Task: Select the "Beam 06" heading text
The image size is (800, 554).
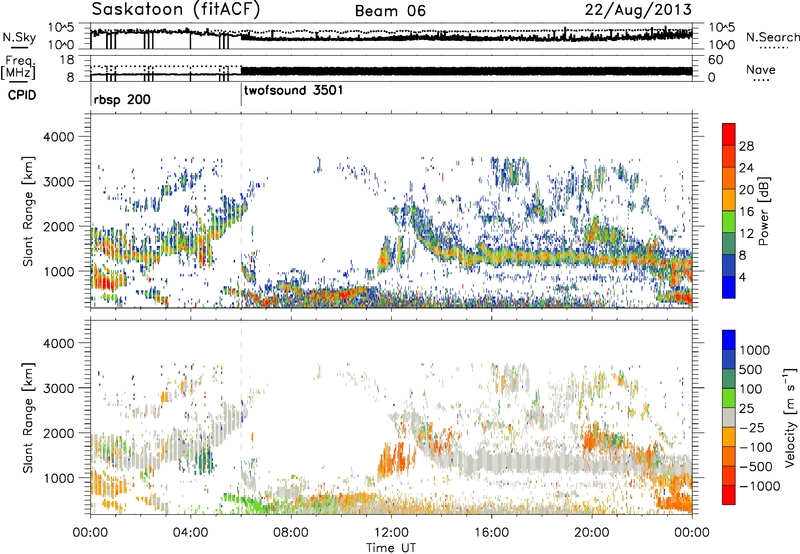Action: point(390,11)
